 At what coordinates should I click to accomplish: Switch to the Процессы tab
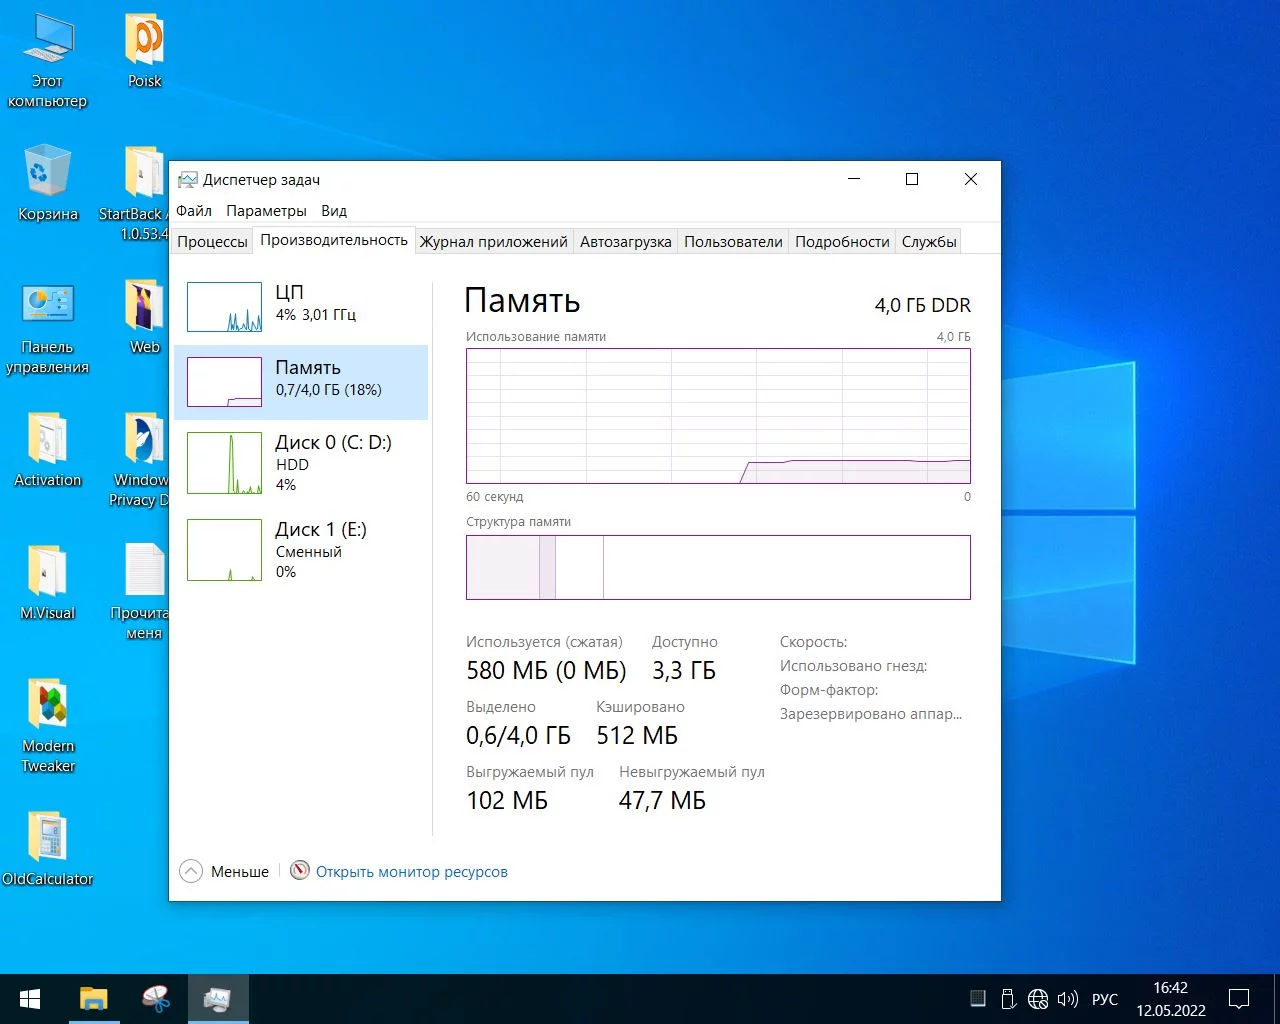pos(212,241)
